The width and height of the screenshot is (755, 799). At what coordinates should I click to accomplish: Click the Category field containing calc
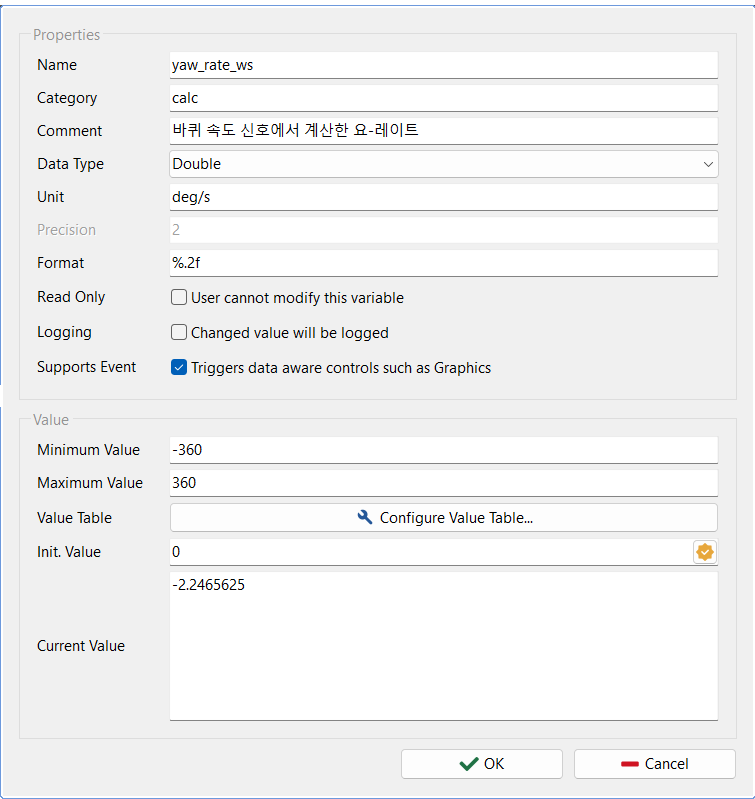[x=444, y=98]
